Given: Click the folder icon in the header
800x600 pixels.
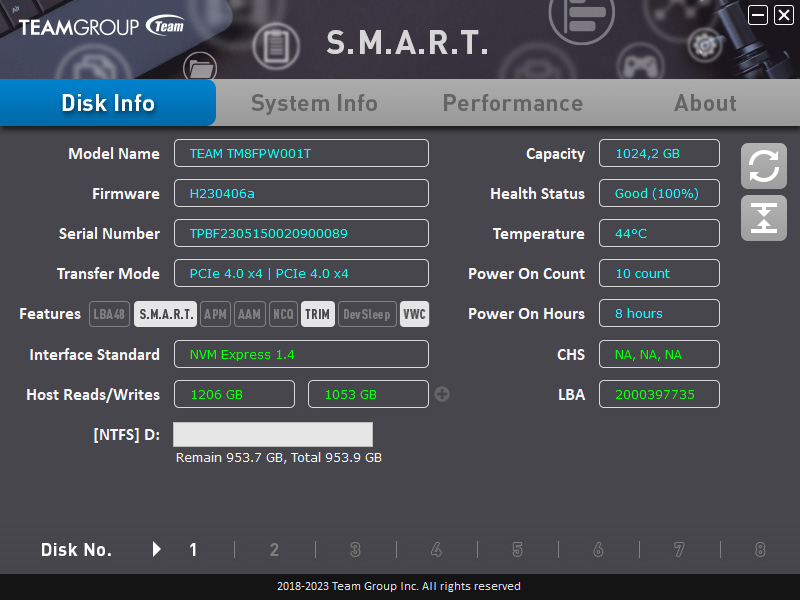Looking at the screenshot, I should 200,66.
